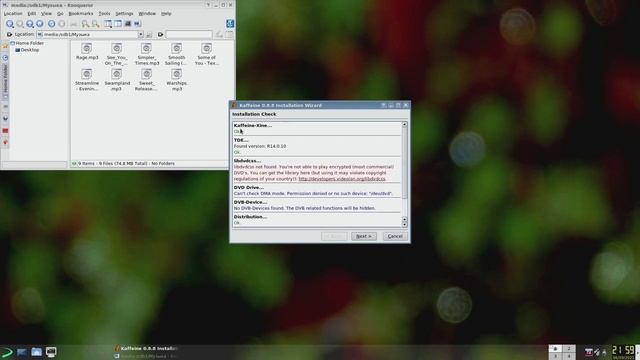The width and height of the screenshot is (640, 360).
Task: Switch Konqueror to tree view mode
Action: [x=118, y=24]
